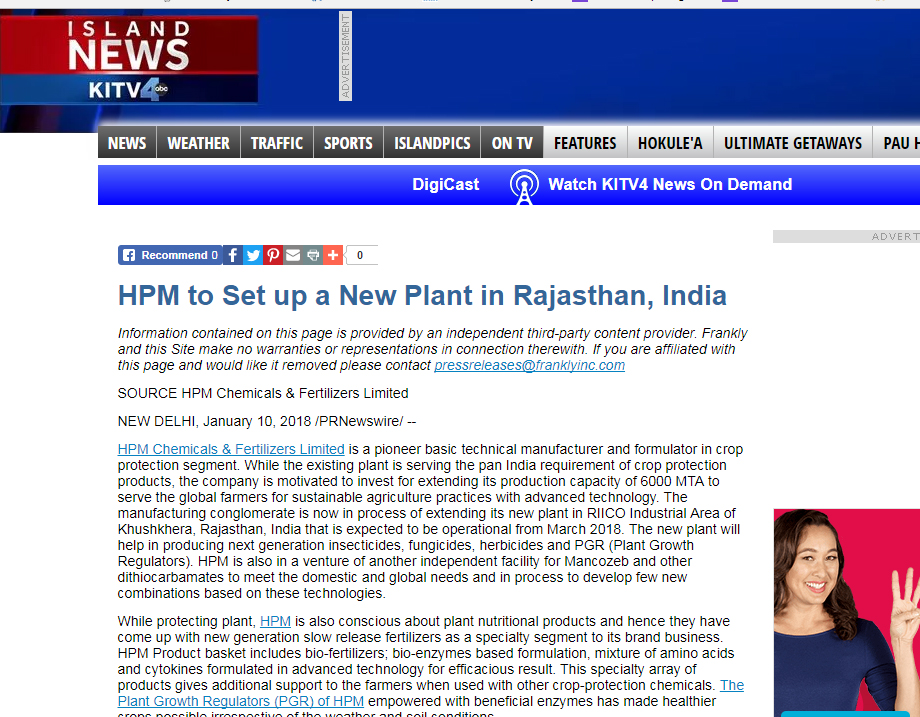Open the Hokule'a section

670,143
